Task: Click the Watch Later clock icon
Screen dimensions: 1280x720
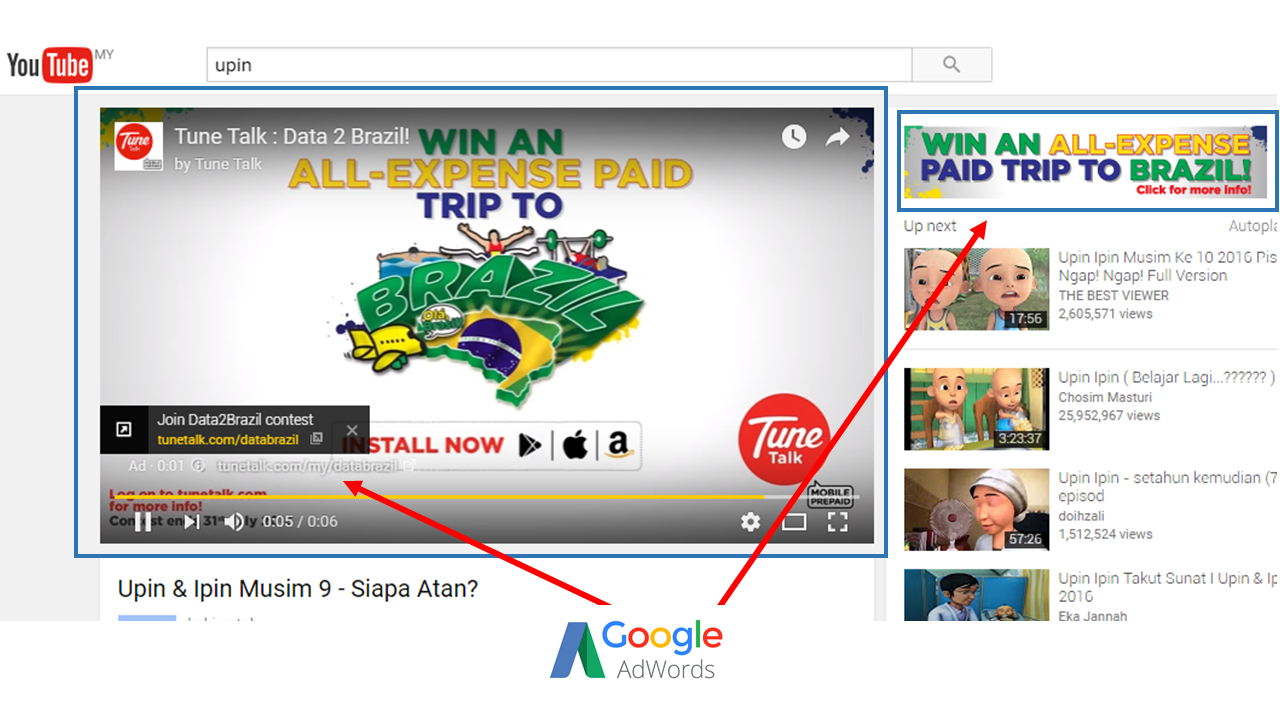Action: pyautogui.click(x=794, y=137)
